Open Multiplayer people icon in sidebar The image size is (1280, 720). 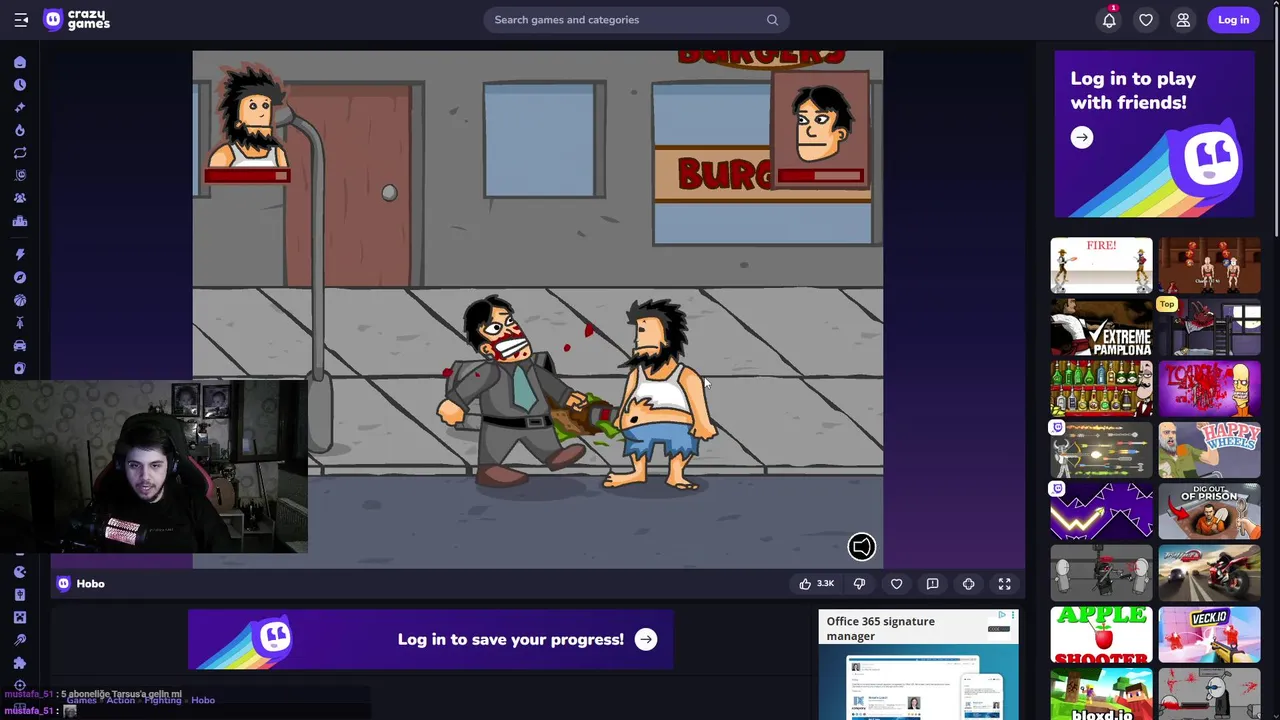click(x=20, y=198)
